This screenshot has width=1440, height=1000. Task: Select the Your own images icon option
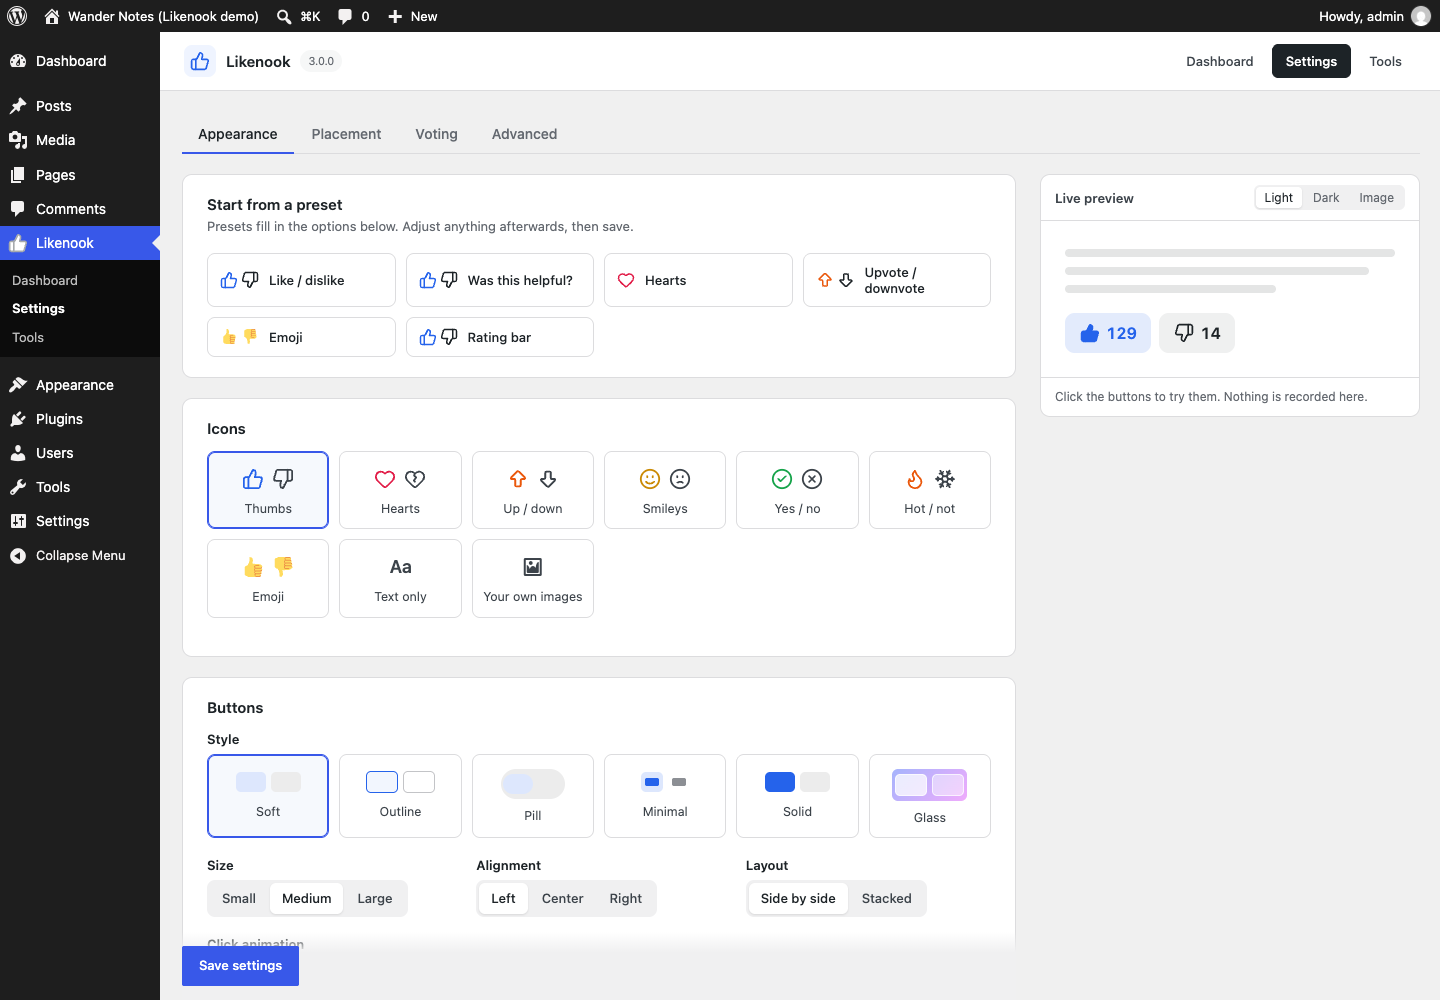pyautogui.click(x=533, y=578)
